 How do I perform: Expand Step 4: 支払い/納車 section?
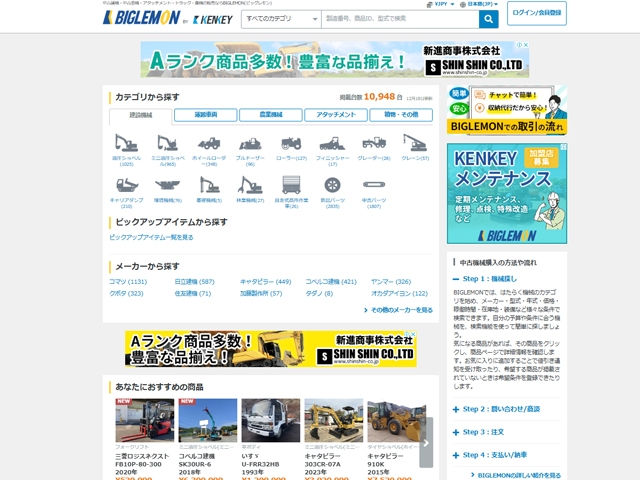[502, 454]
